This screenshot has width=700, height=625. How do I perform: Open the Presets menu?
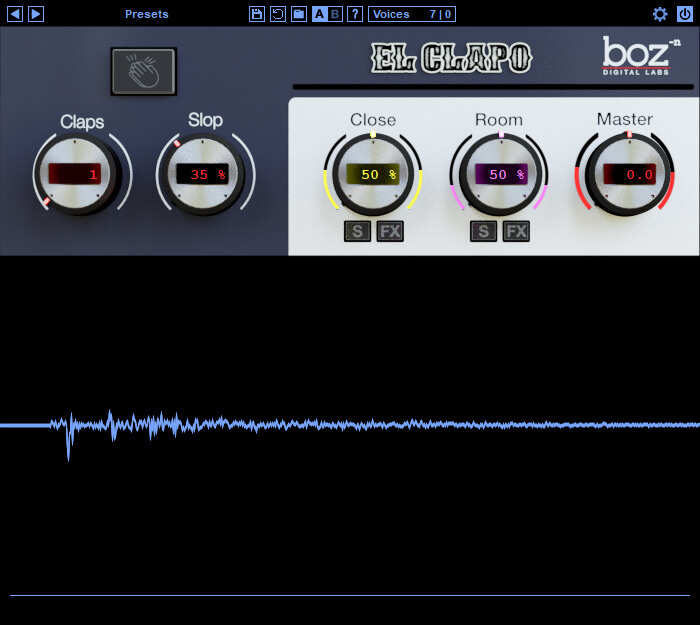point(146,14)
